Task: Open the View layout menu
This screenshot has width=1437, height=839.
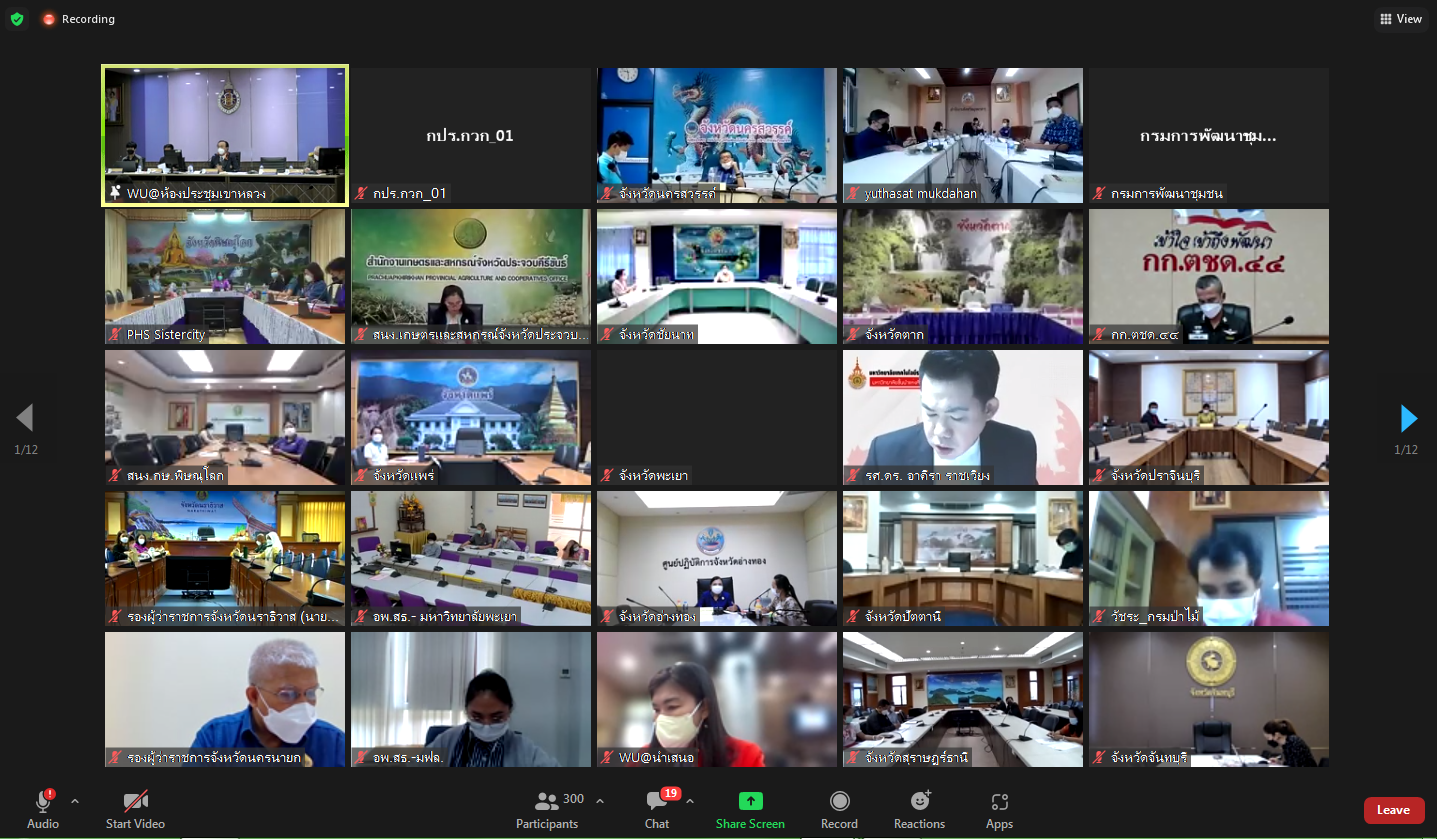Action: point(1400,19)
